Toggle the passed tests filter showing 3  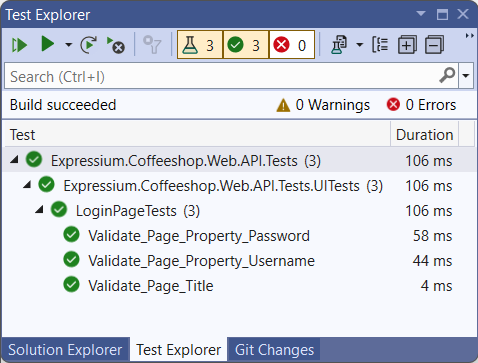(x=246, y=45)
